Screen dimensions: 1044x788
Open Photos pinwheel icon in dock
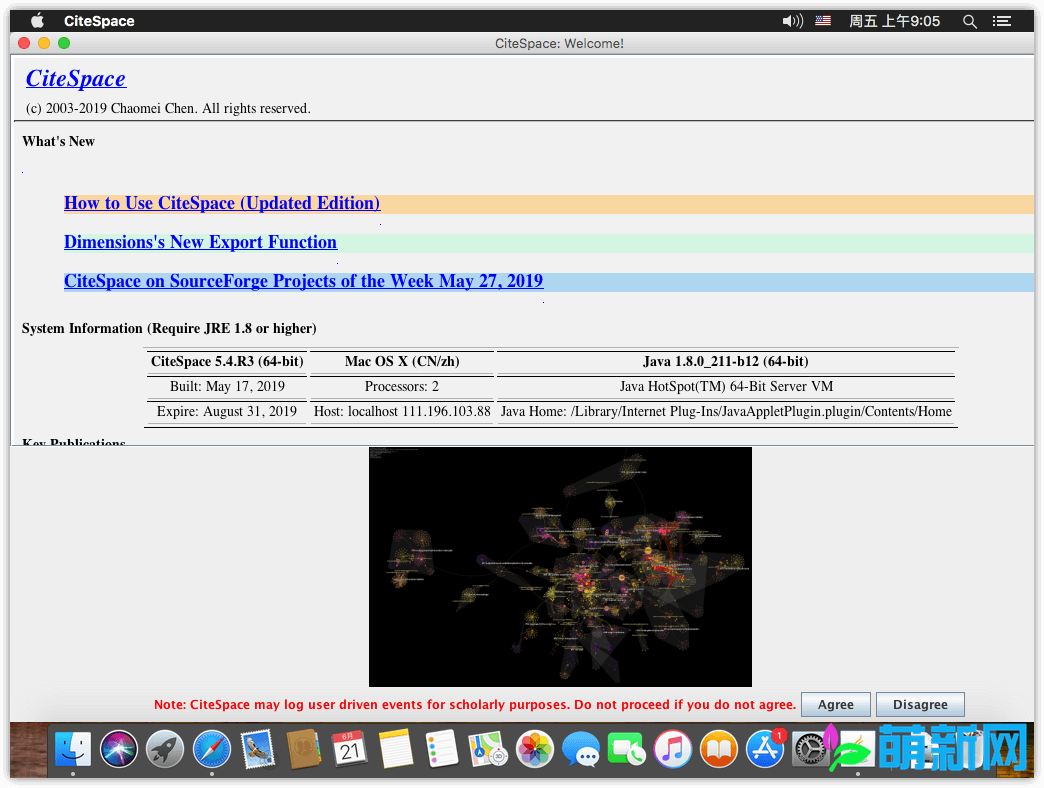[x=535, y=749]
